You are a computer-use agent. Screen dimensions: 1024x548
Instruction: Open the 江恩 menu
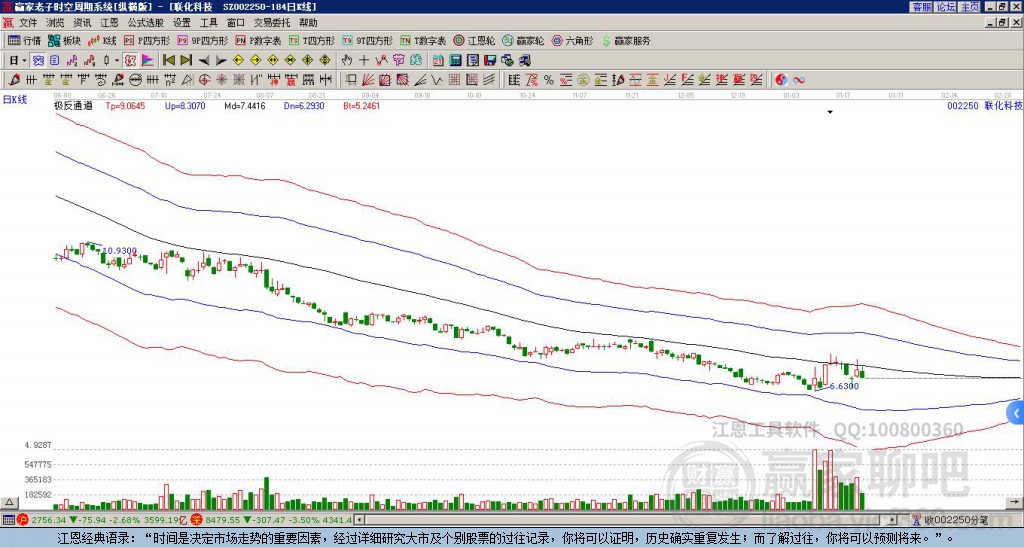(x=109, y=23)
